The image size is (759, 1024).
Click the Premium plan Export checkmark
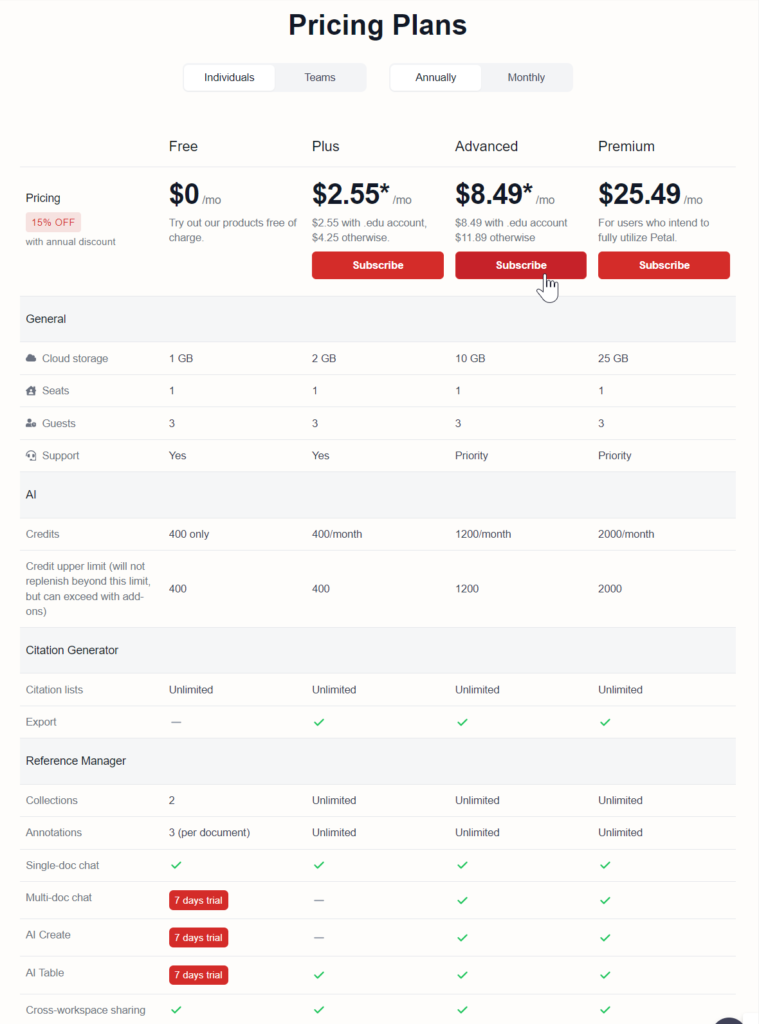tap(605, 722)
